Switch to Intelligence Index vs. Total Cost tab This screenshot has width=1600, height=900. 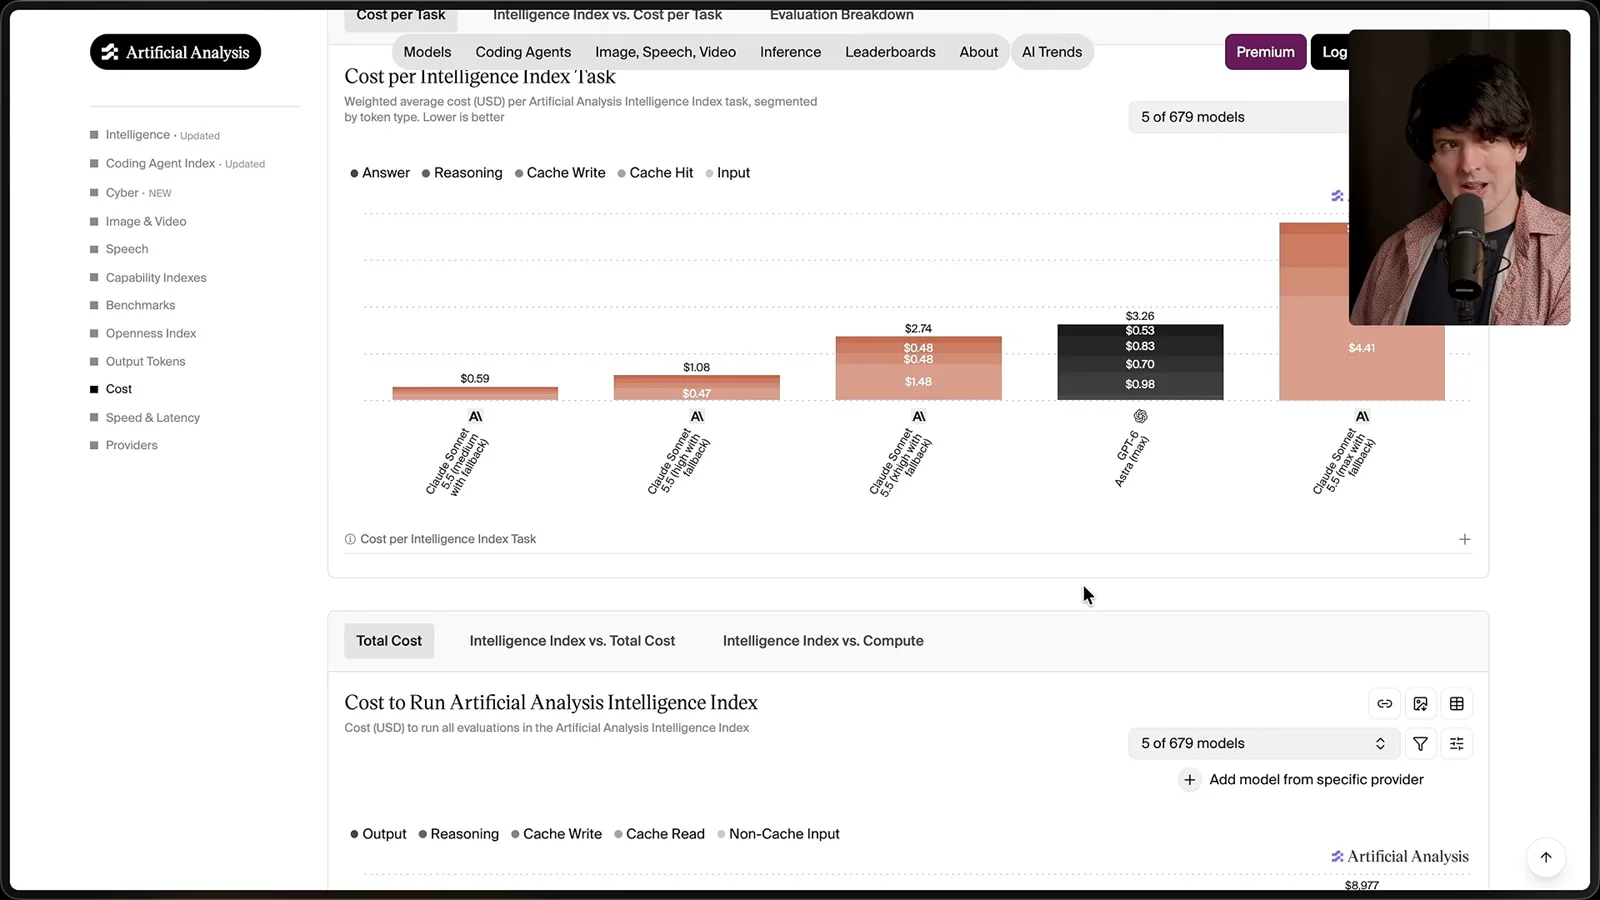572,641
